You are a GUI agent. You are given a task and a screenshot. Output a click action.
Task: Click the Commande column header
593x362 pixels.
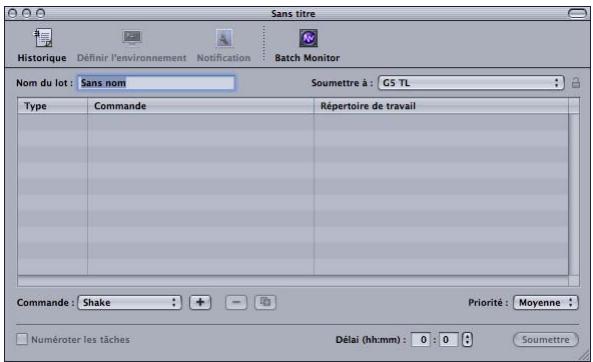tap(200, 106)
